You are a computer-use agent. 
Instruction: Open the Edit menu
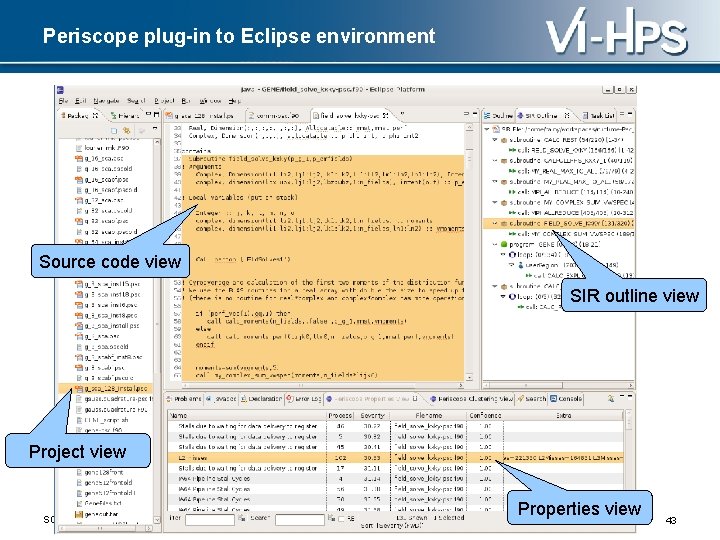[x=81, y=101]
